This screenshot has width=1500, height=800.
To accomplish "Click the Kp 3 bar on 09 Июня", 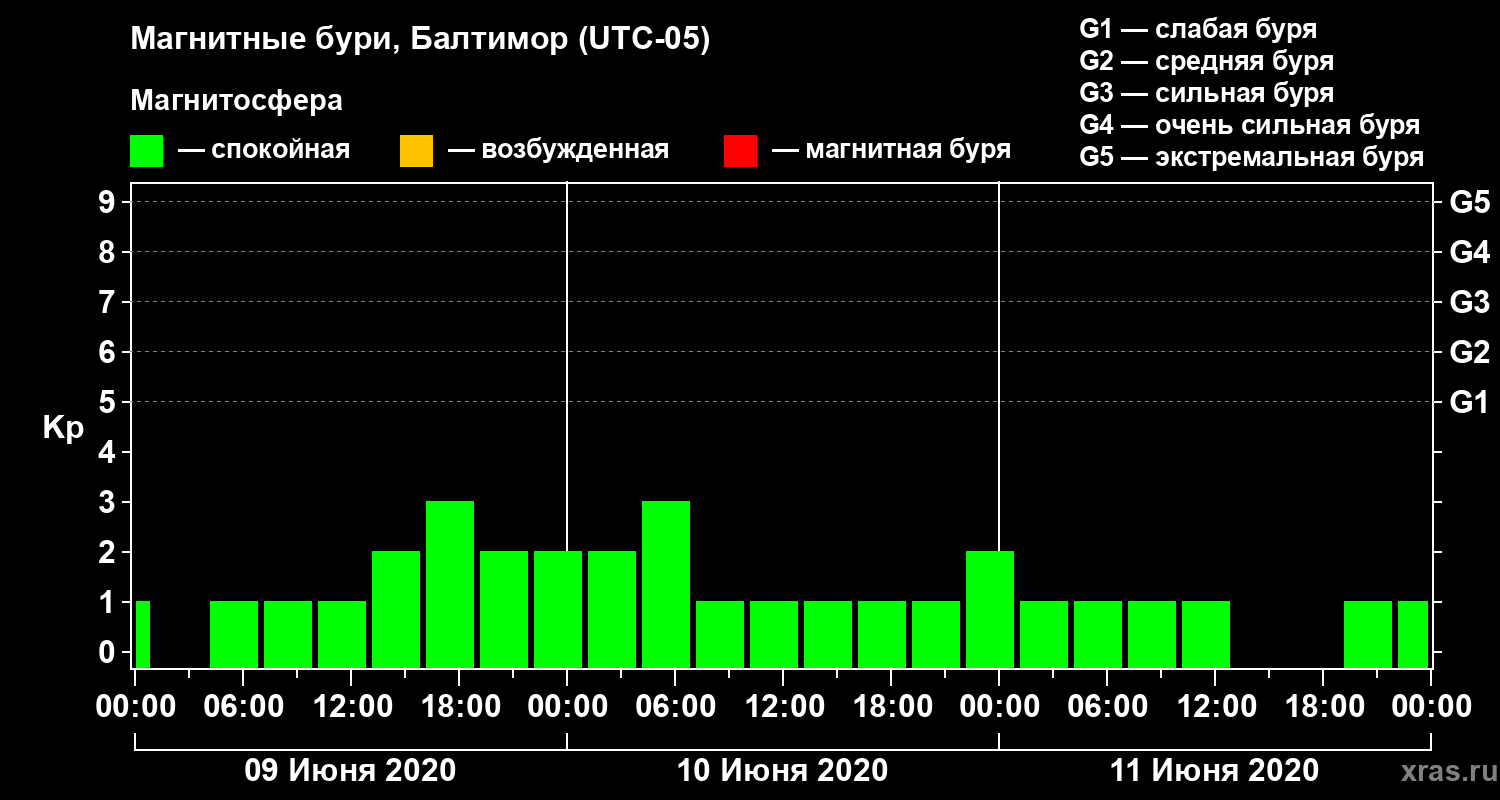I will pyautogui.click(x=450, y=584).
